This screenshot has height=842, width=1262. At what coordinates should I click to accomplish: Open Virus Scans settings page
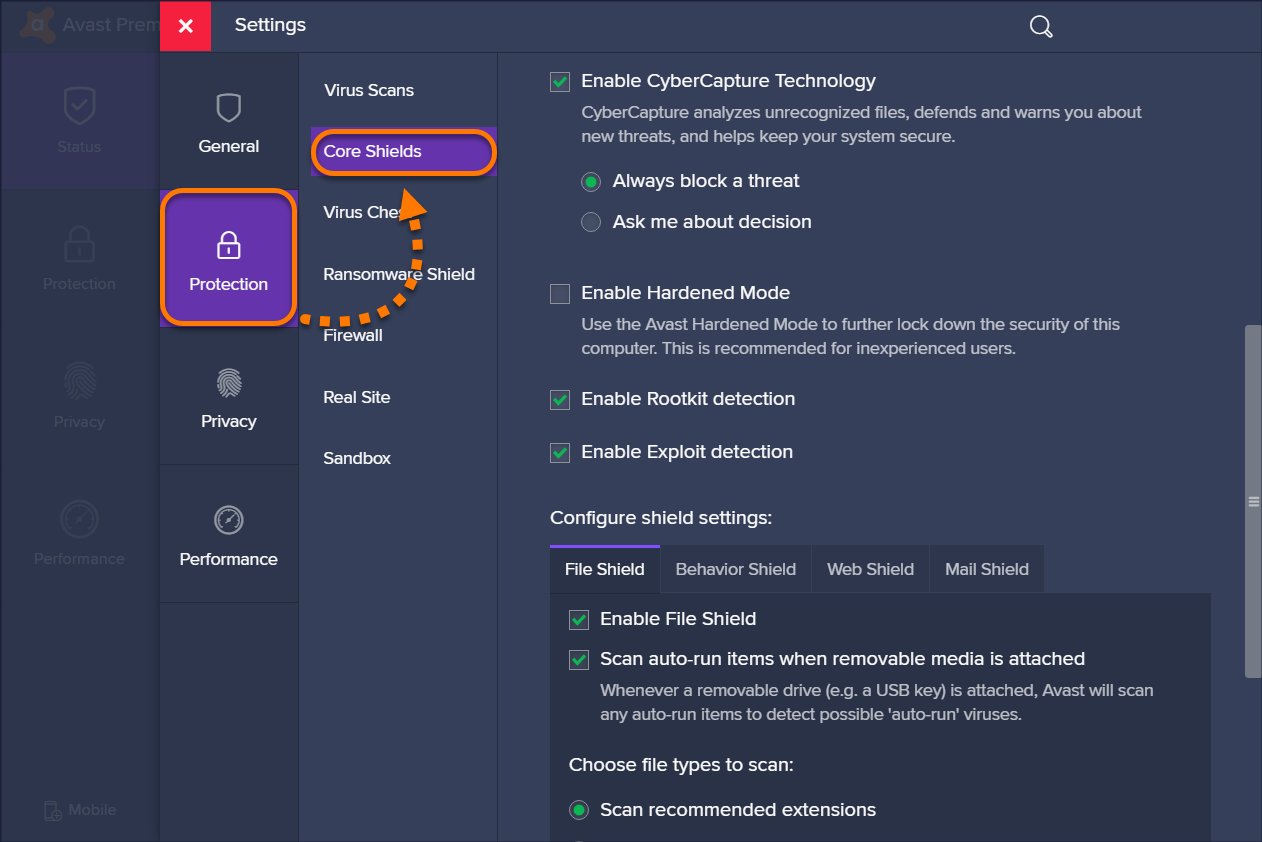(369, 90)
